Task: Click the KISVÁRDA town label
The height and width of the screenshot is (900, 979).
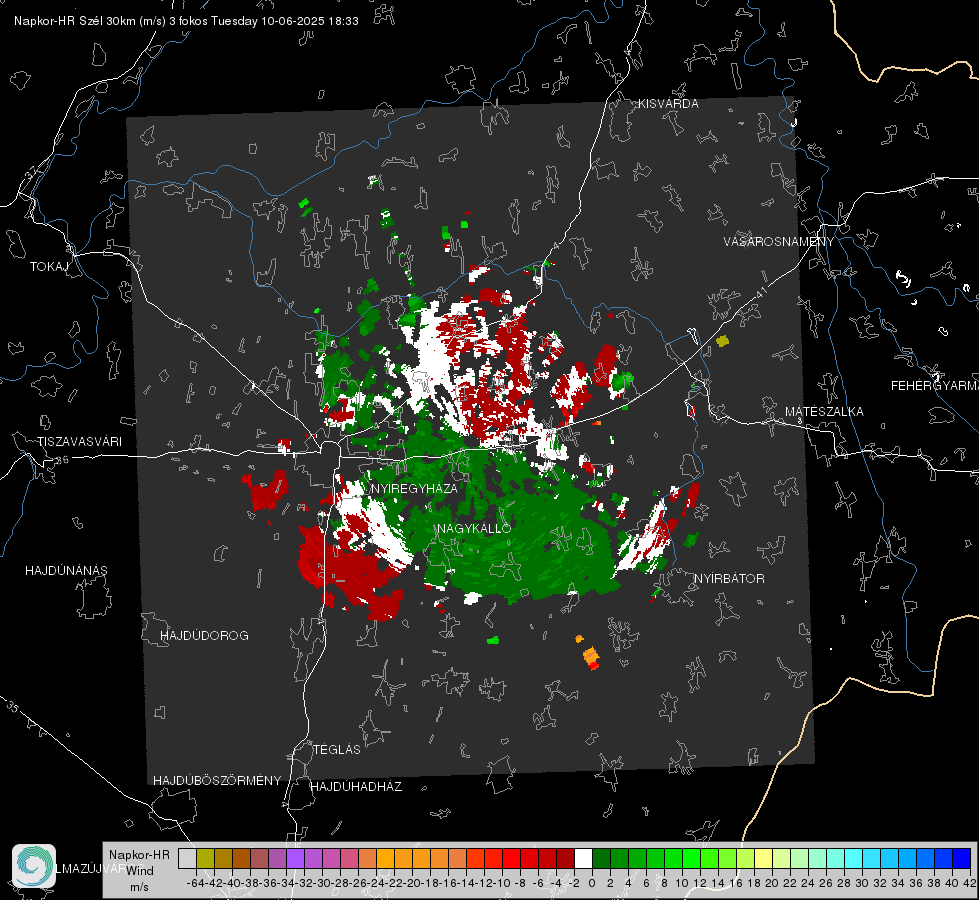Action: tap(668, 104)
